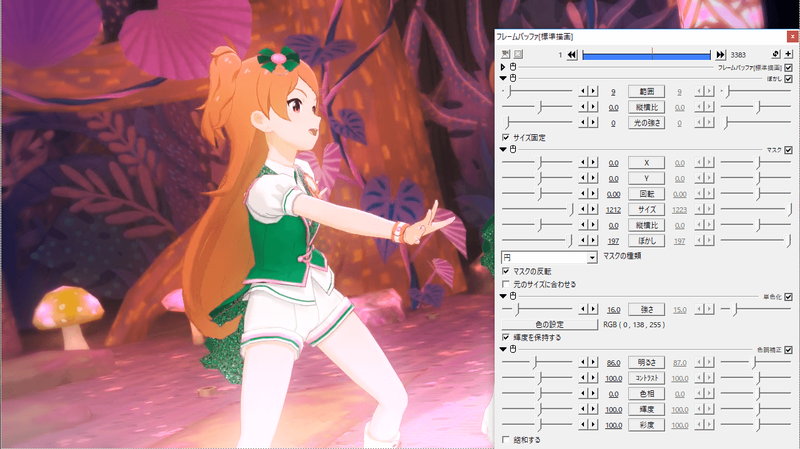This screenshot has width=800, height=449.
Task: Click the circular arrows parameter icon
Action: [776, 54]
